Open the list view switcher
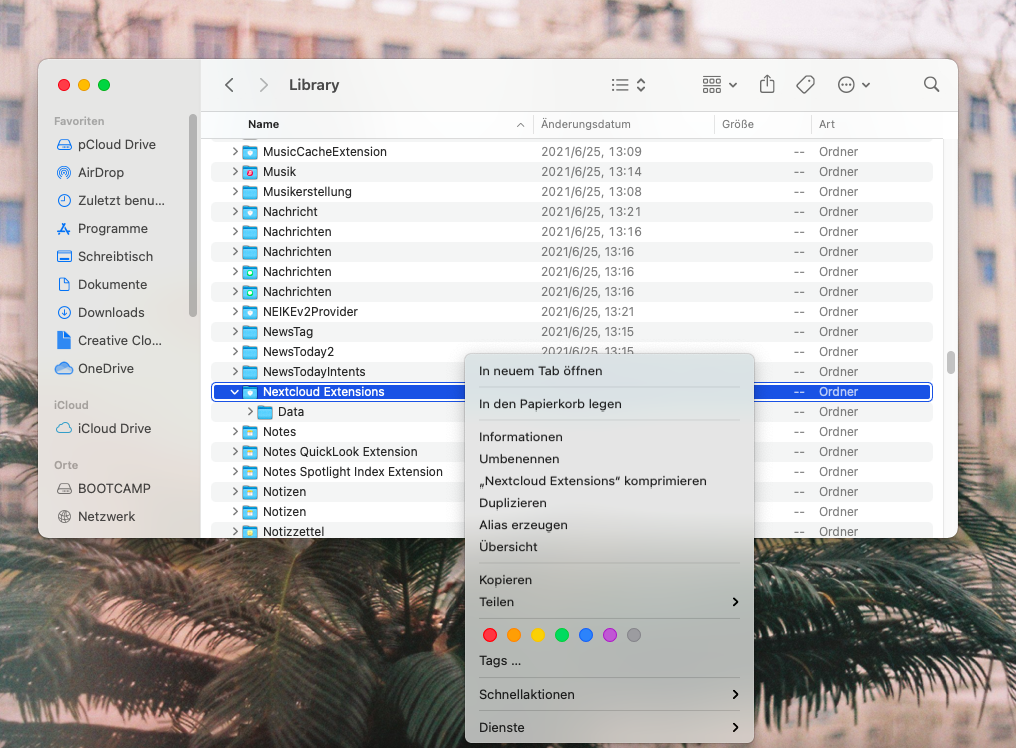This screenshot has height=748, width=1016. click(629, 85)
